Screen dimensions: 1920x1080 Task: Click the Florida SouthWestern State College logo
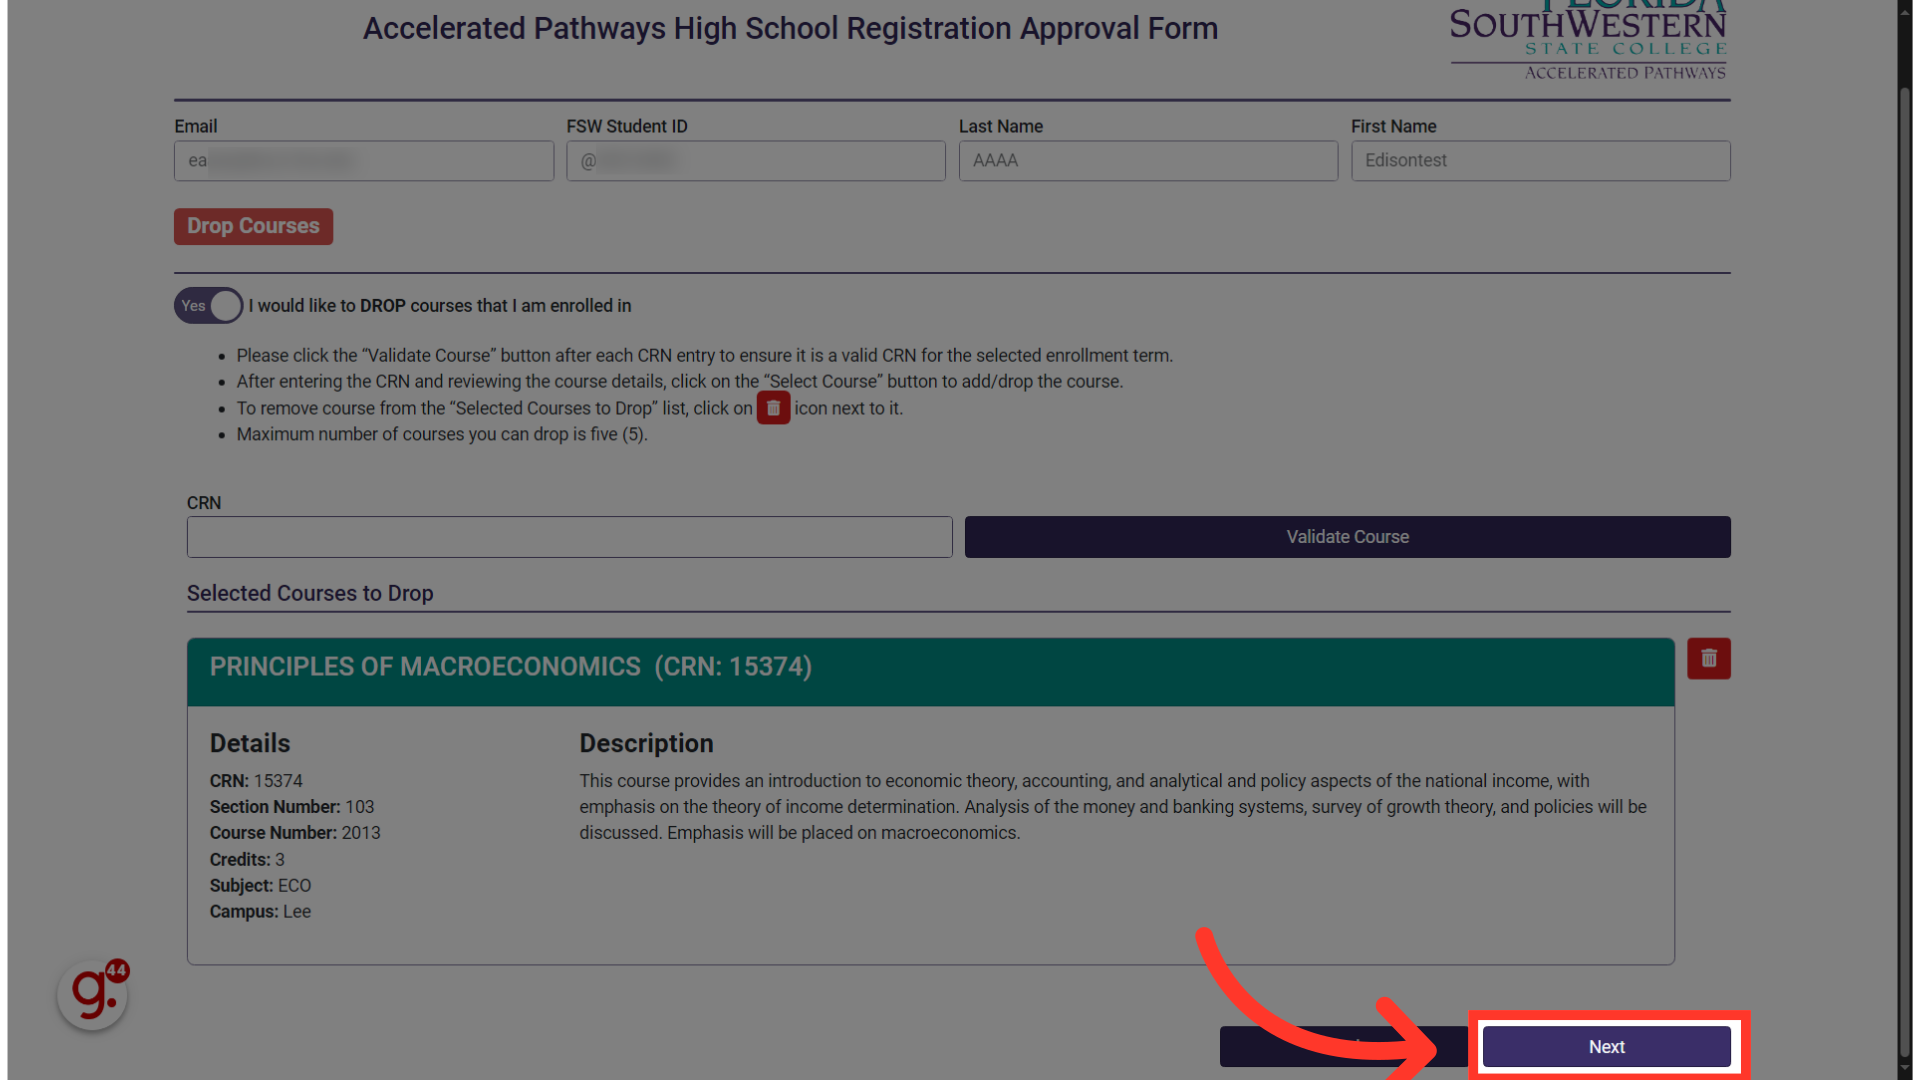[x=1588, y=40]
